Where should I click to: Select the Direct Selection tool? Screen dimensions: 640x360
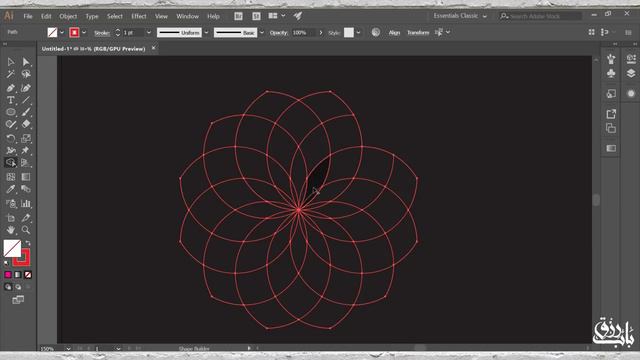26,62
